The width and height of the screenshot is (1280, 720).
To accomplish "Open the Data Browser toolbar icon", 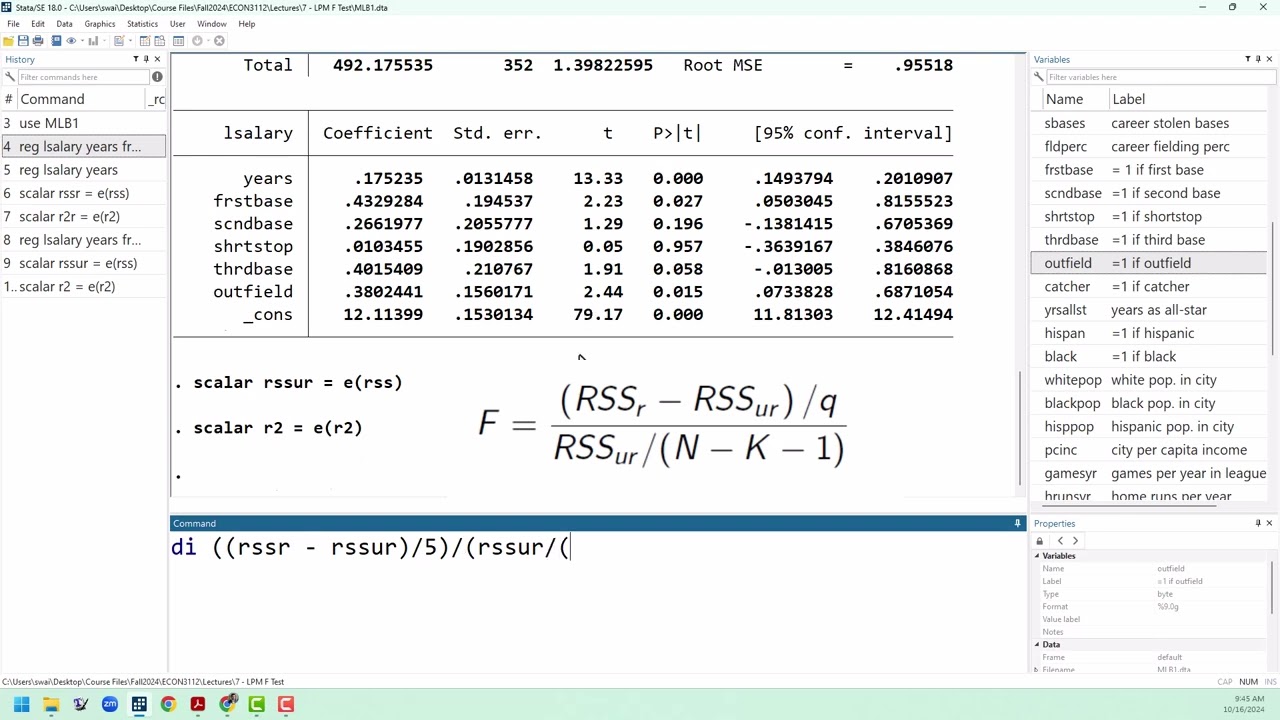I will pos(159,41).
